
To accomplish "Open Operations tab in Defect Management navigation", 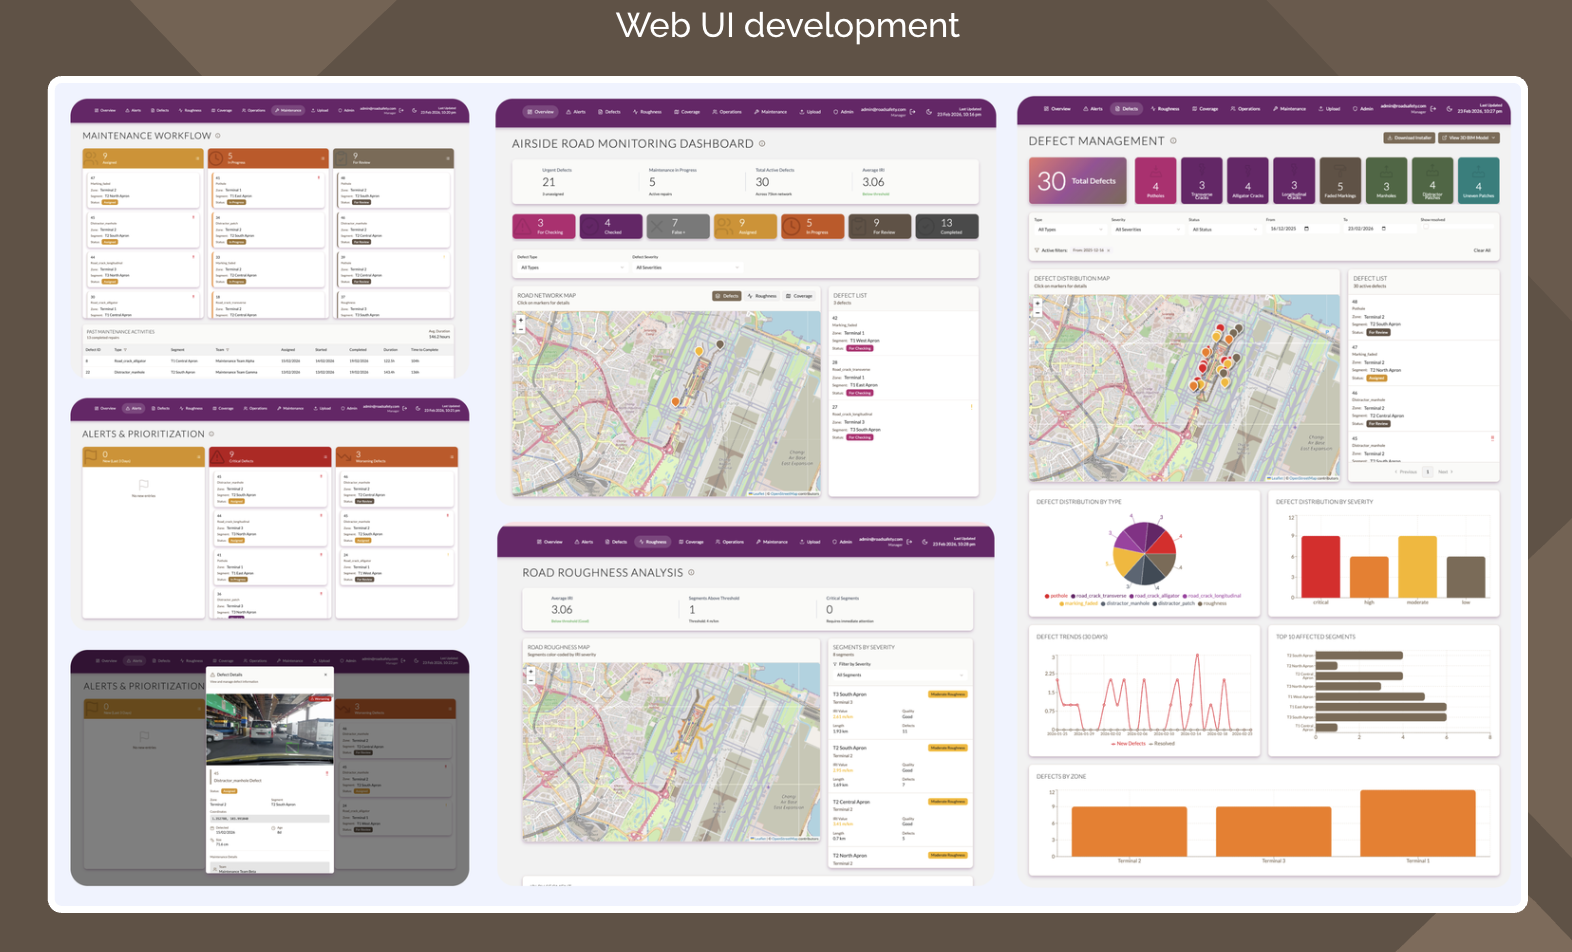I will (x=1245, y=109).
